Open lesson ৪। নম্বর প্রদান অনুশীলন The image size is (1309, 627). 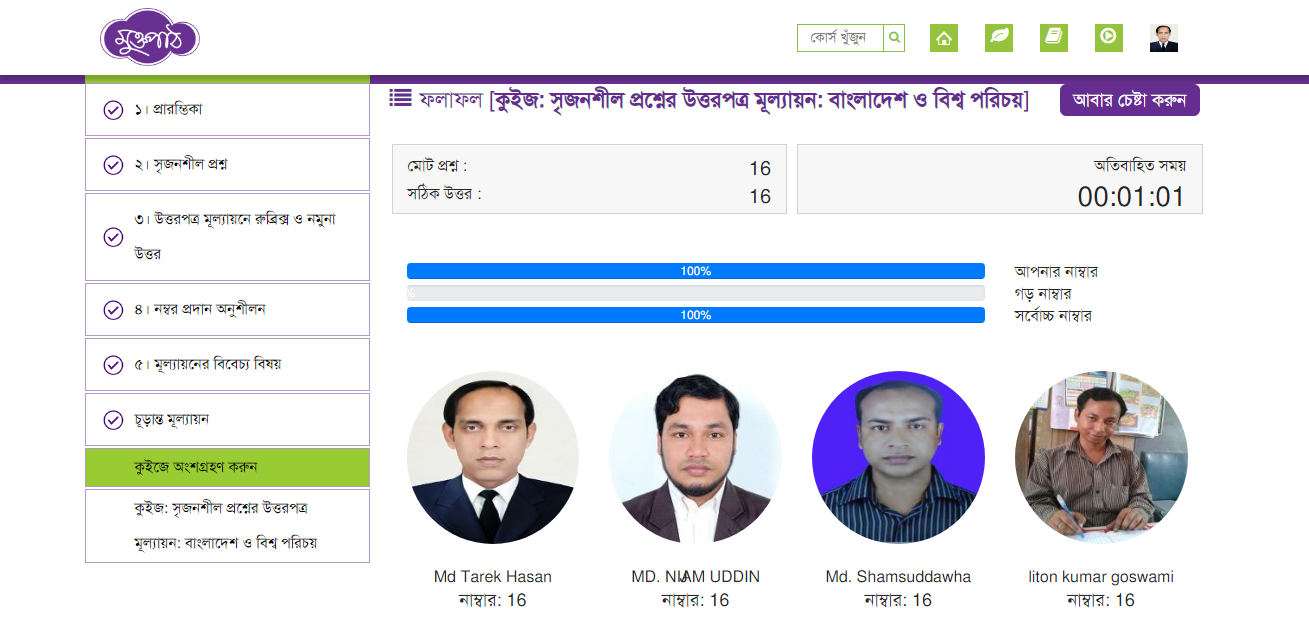click(x=227, y=310)
